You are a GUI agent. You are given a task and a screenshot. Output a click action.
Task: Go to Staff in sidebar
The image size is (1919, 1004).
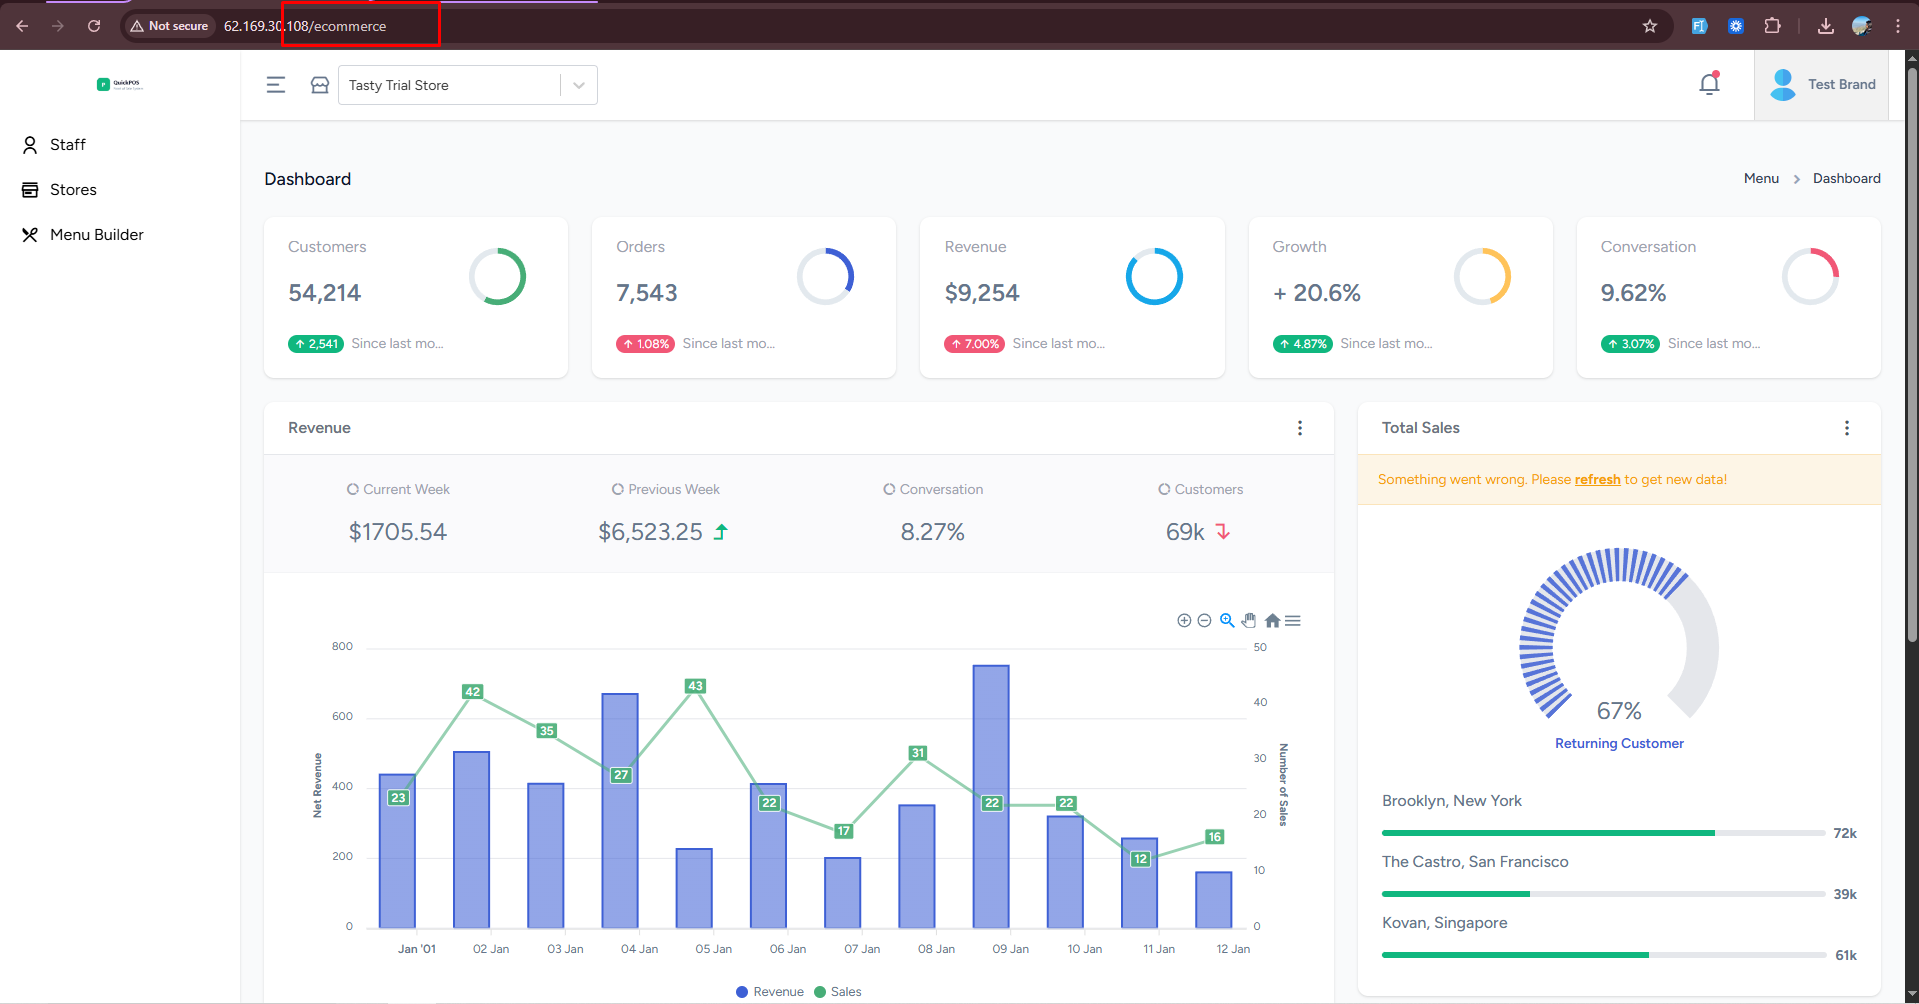pyautogui.click(x=68, y=145)
